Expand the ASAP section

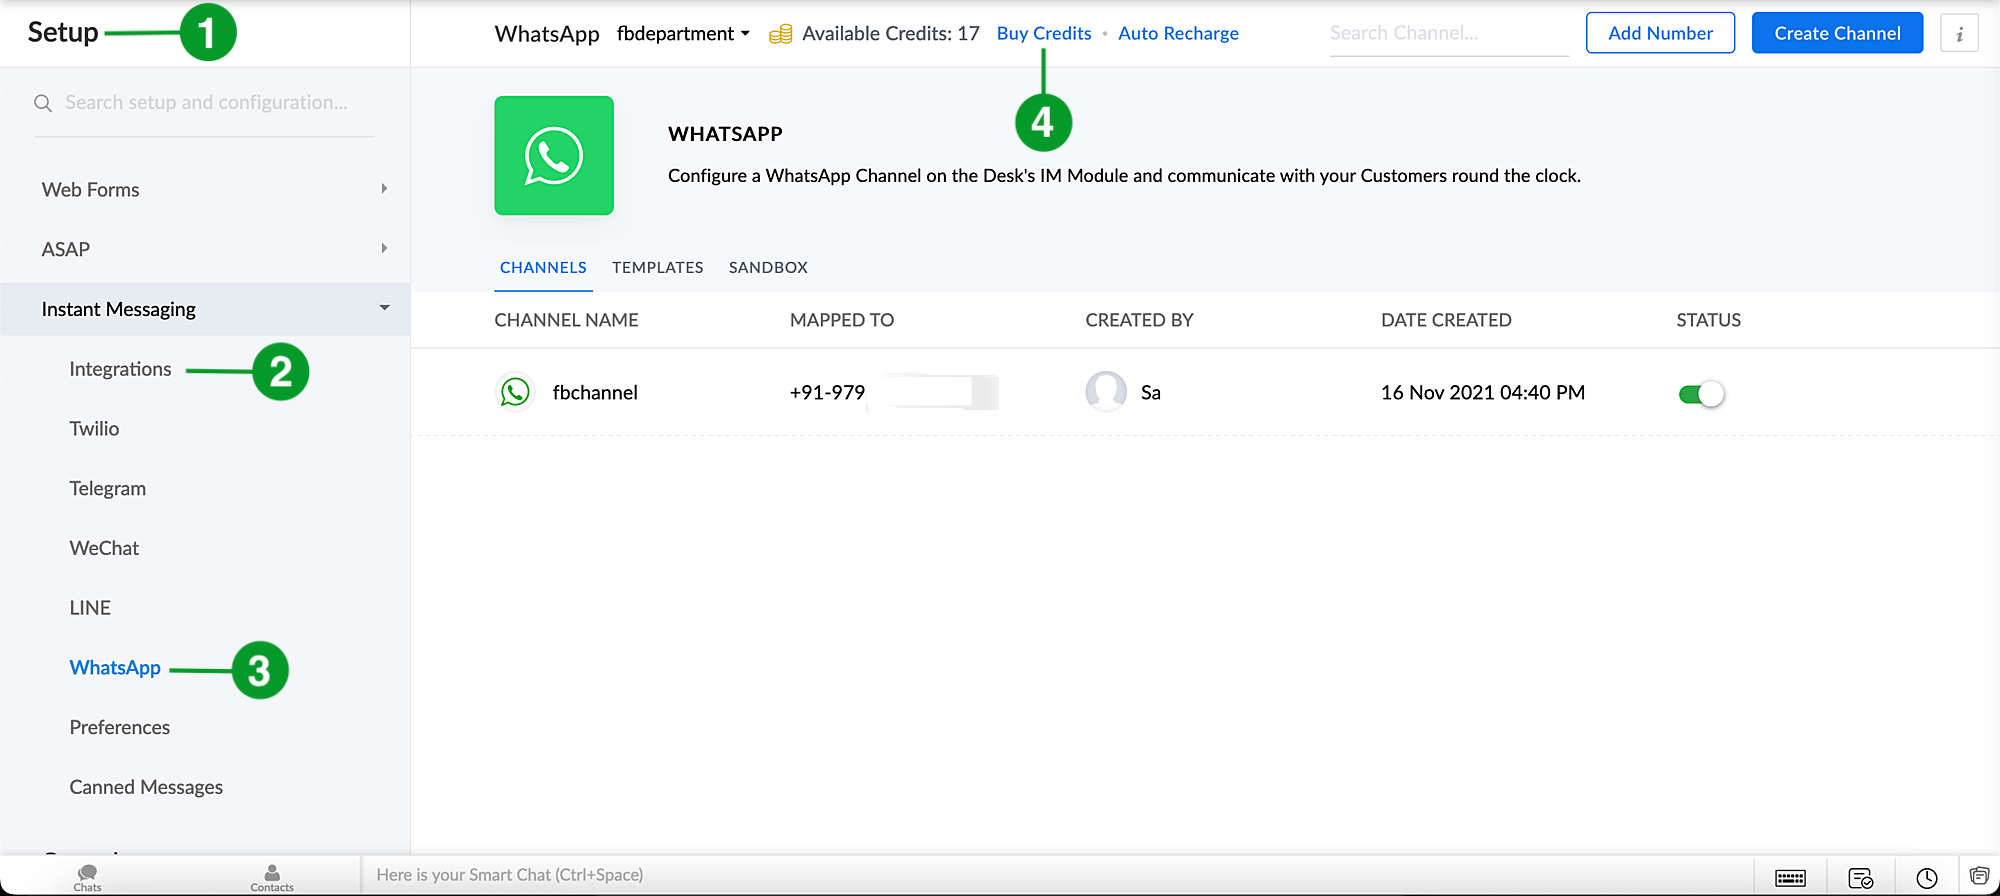[205, 249]
